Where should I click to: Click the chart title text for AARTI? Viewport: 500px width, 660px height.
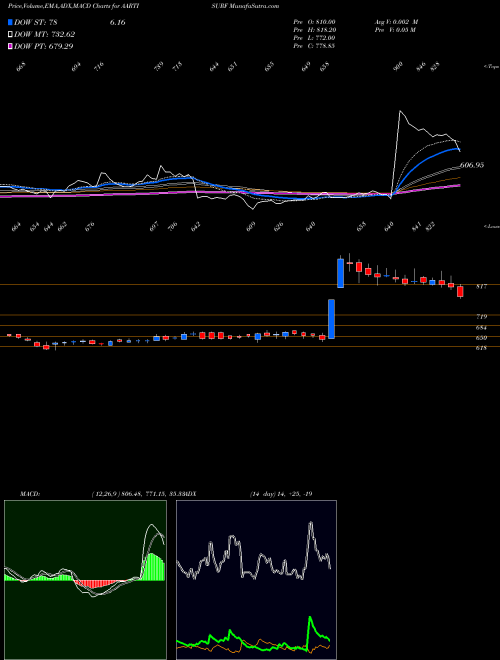pos(76,6)
